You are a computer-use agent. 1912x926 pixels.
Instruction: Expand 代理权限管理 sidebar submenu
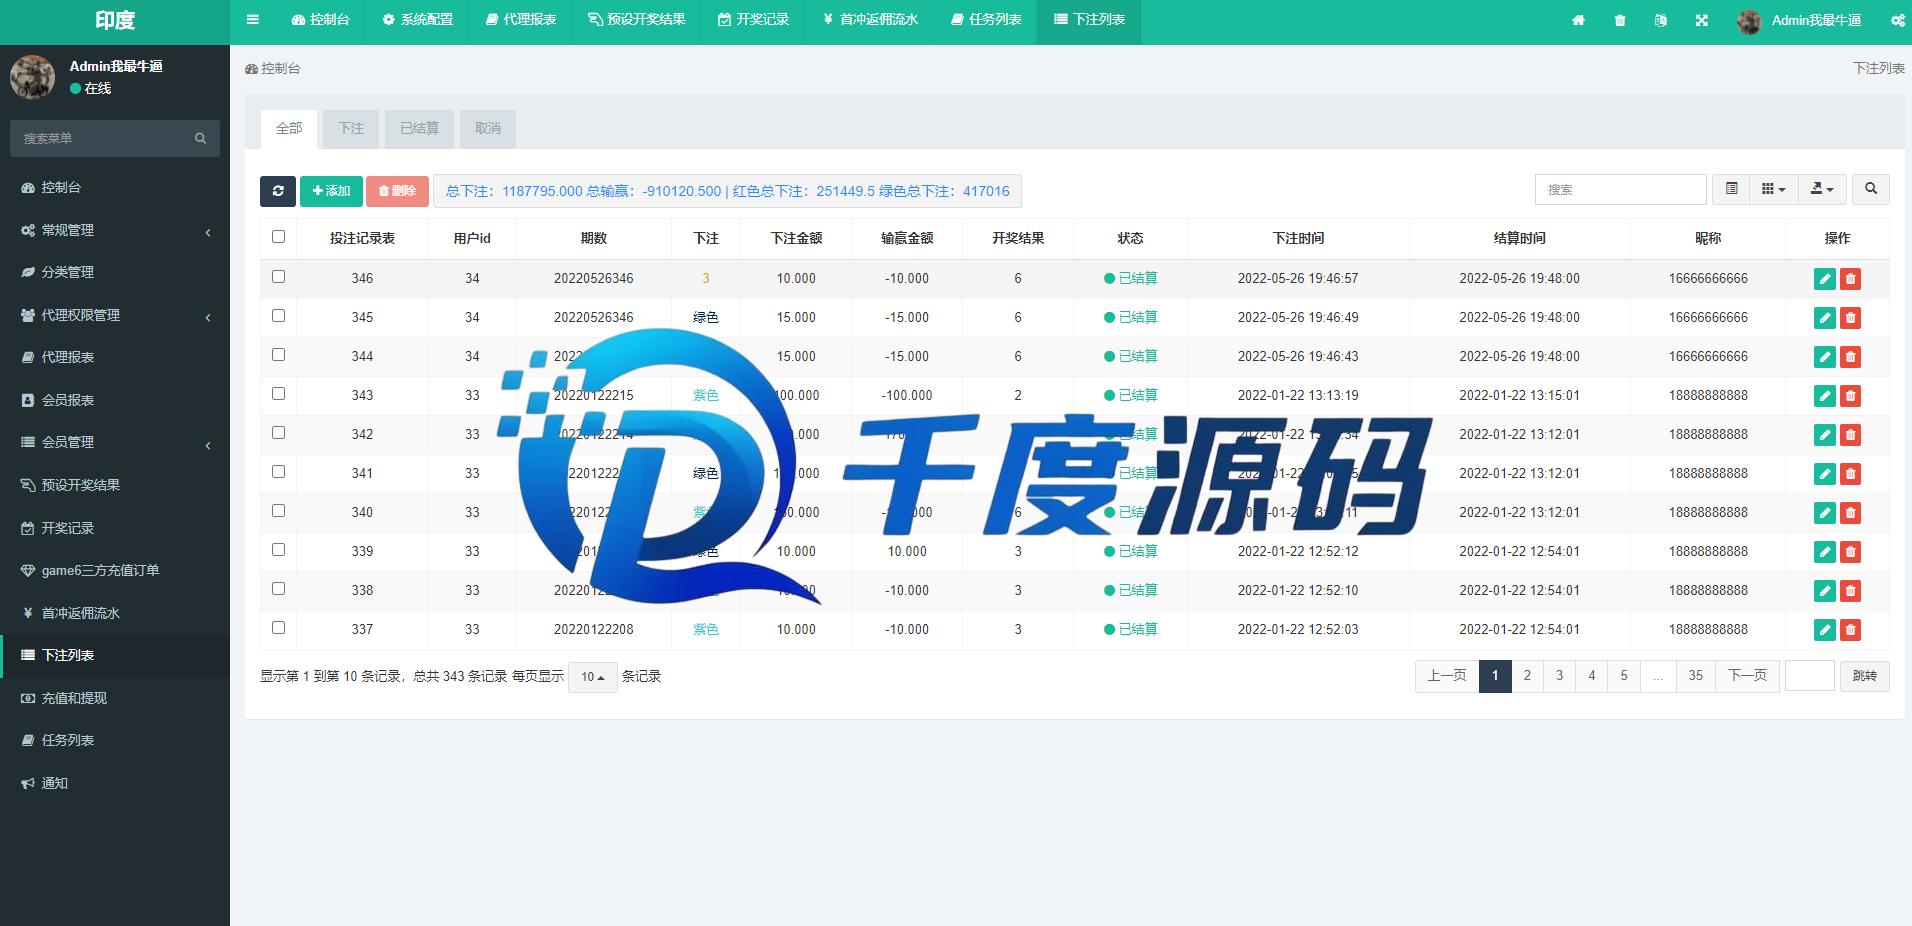[115, 315]
